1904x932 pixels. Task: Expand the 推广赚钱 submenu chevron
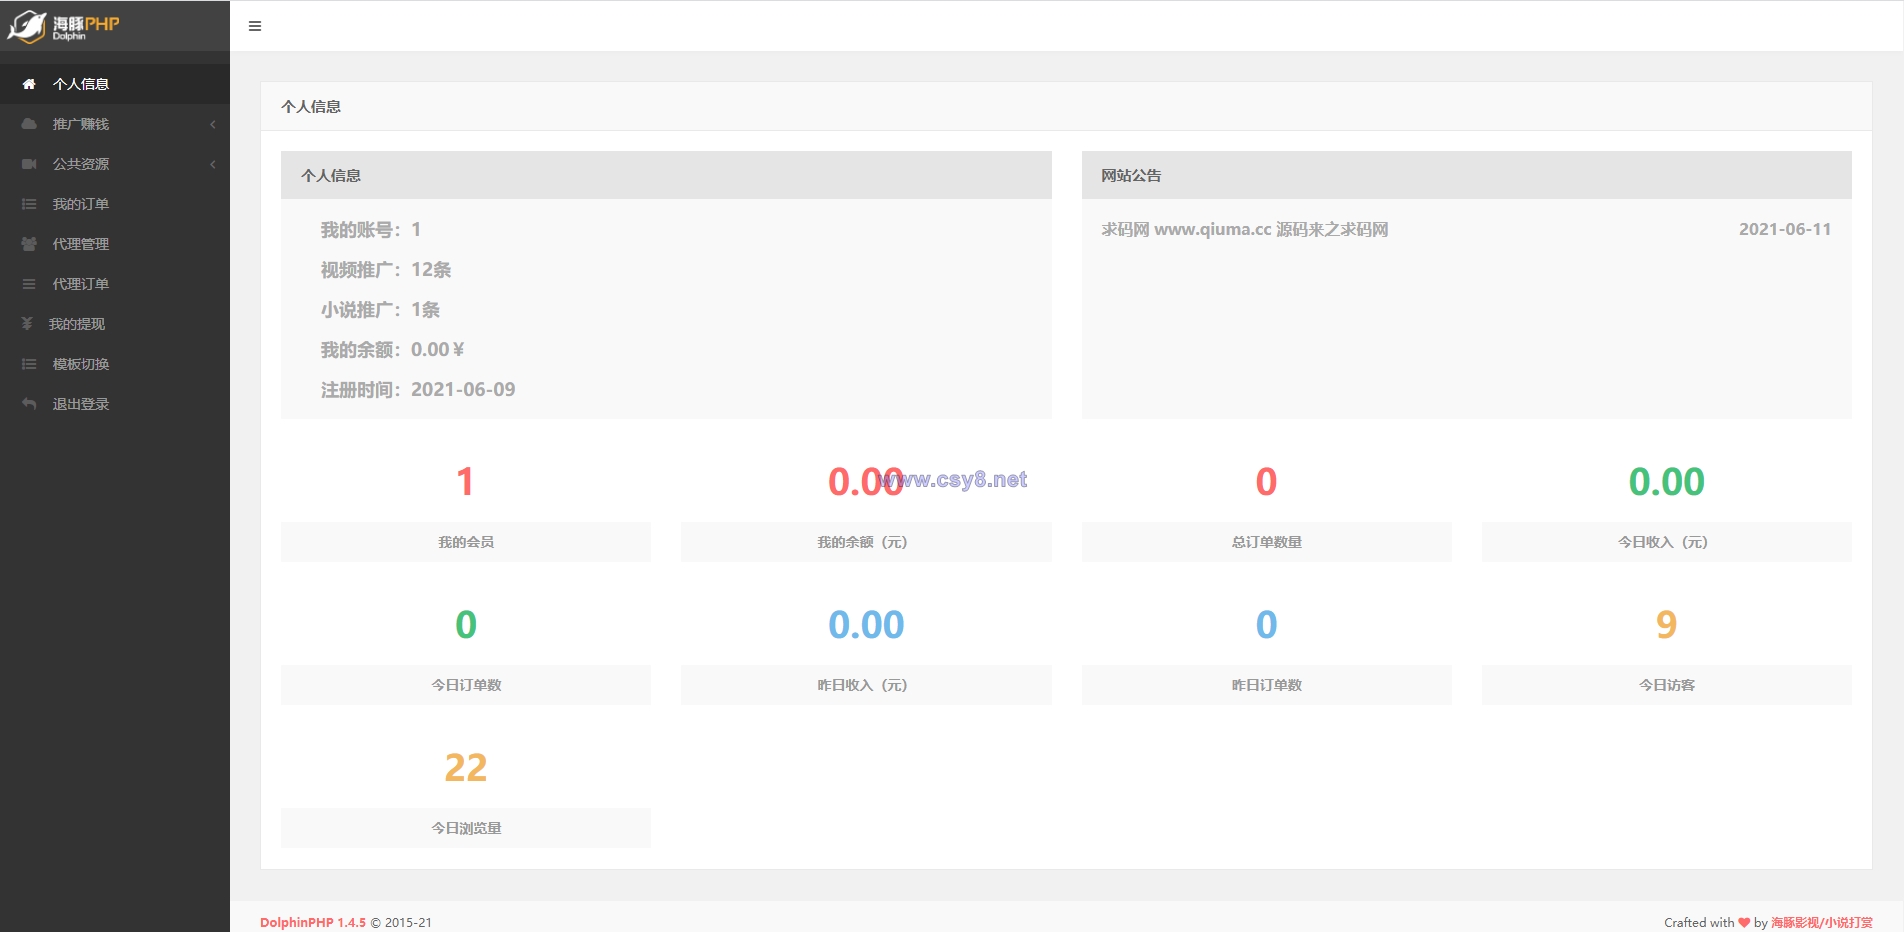pyautogui.click(x=213, y=124)
